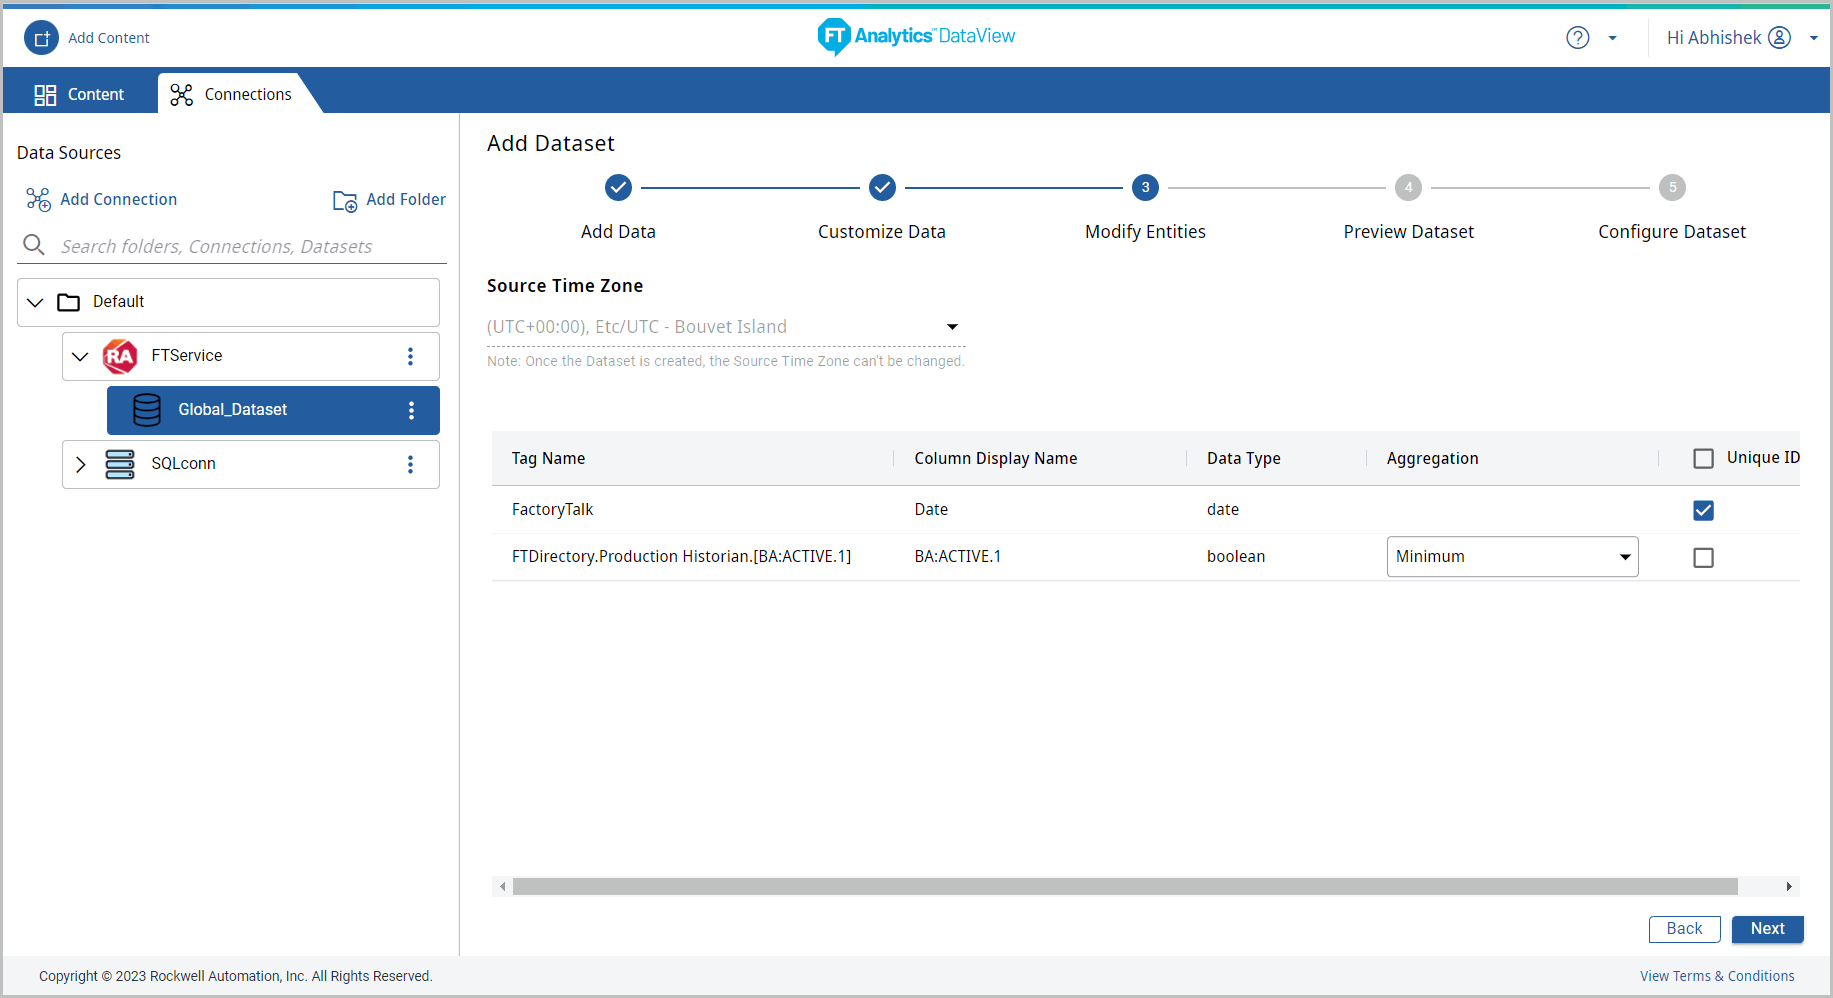Click the FactoryTalk tag name cell
Image resolution: width=1833 pixels, height=998 pixels.
(x=552, y=510)
